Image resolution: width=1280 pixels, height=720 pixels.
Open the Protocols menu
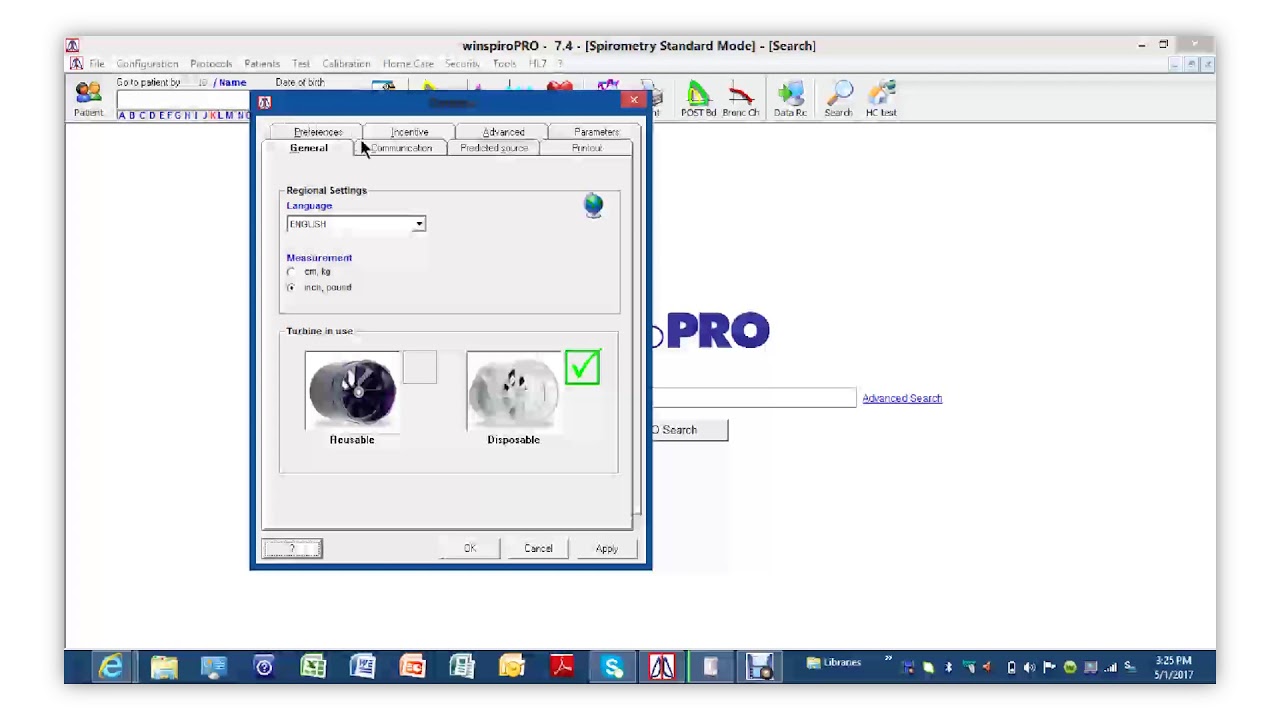[x=211, y=64]
